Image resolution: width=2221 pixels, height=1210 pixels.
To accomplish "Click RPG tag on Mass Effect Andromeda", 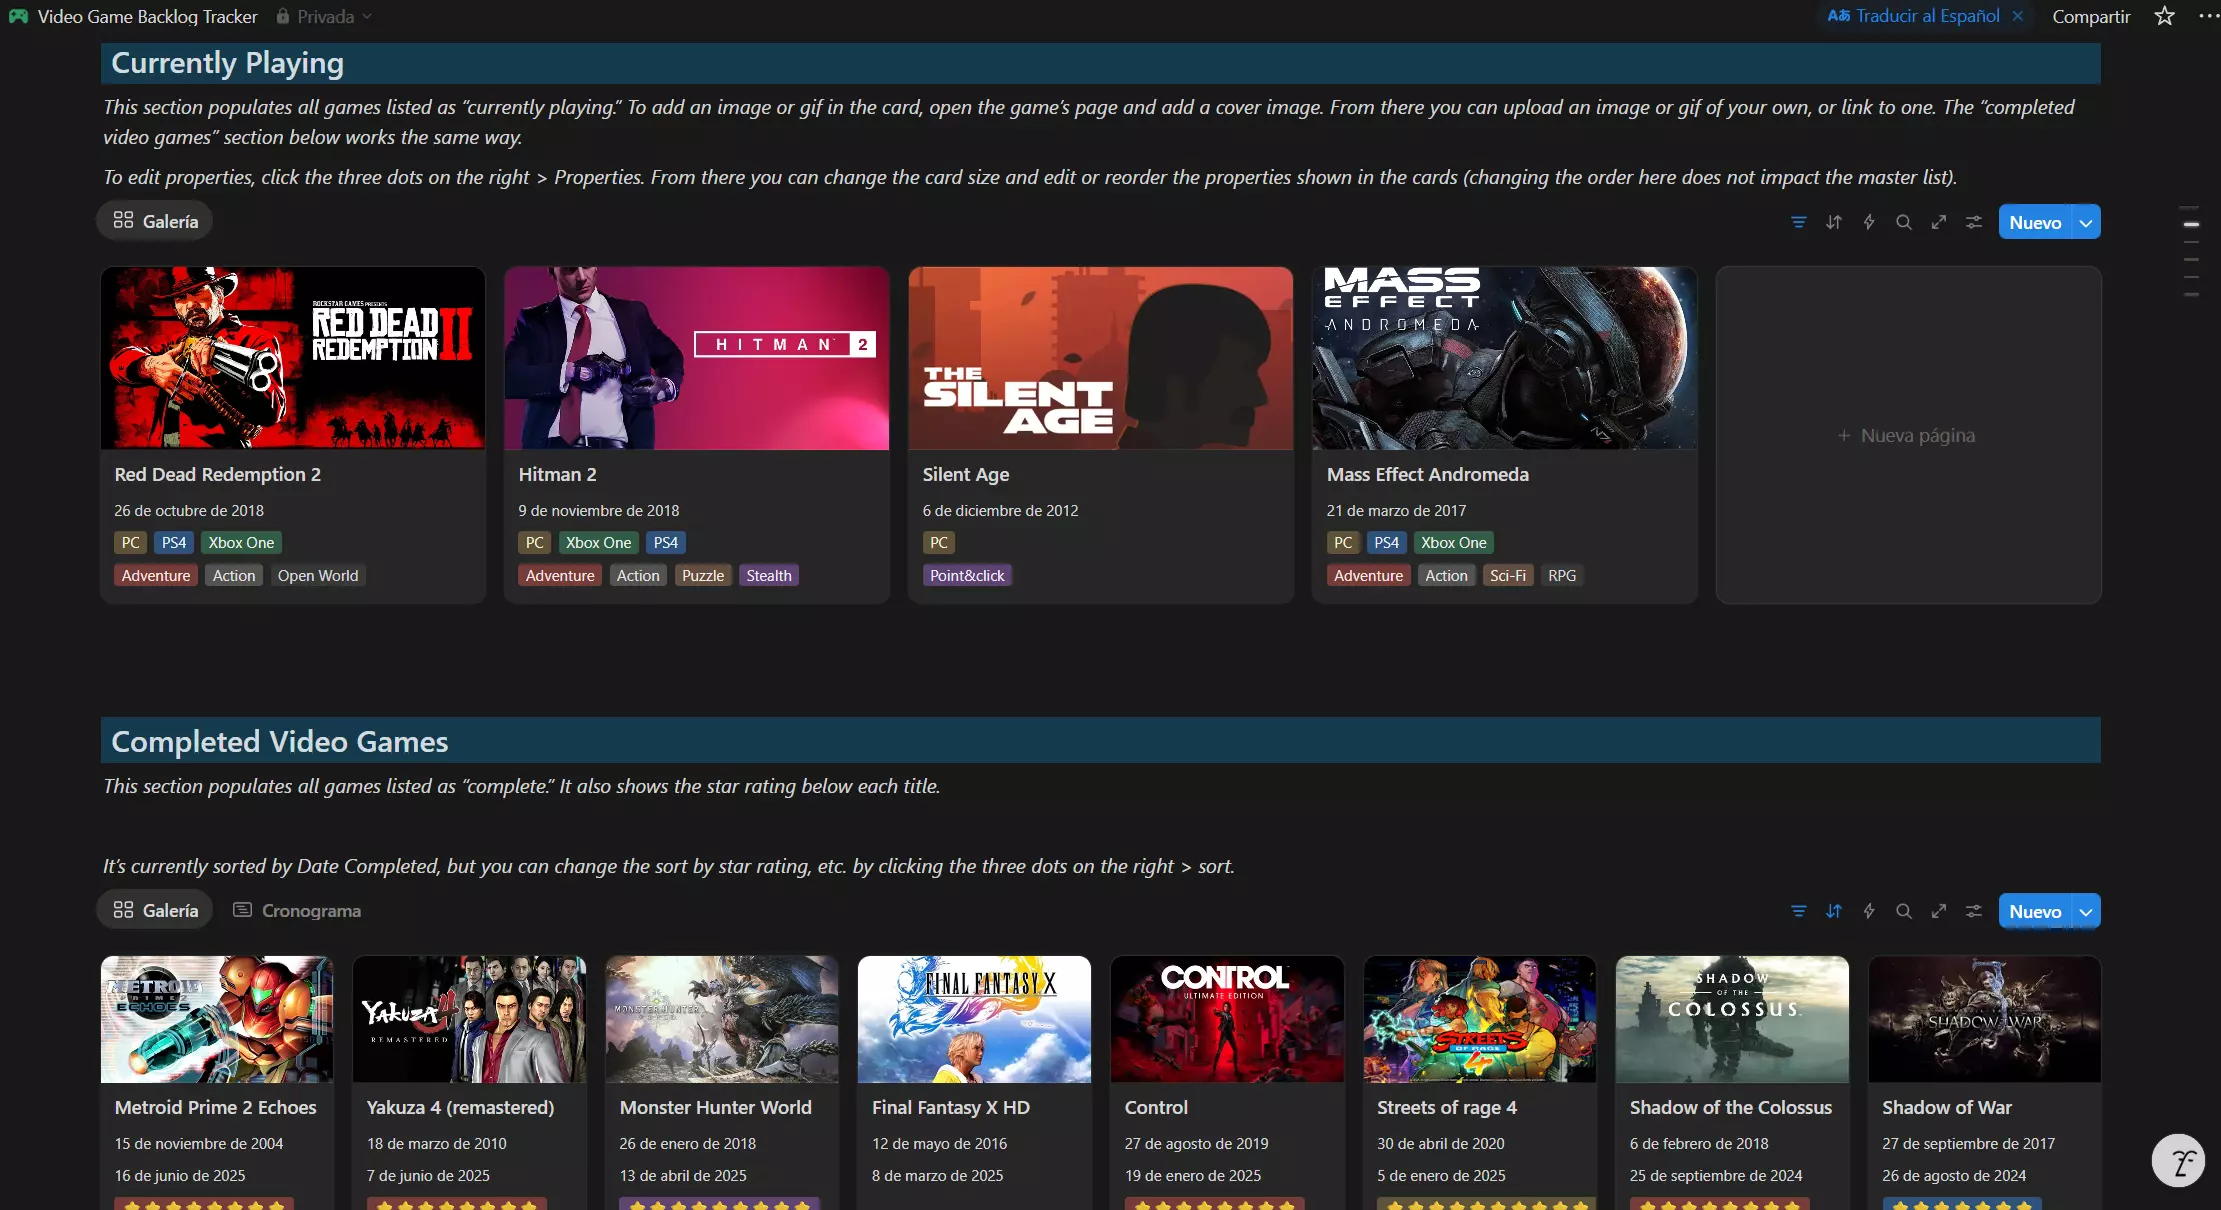I will click(x=1562, y=575).
